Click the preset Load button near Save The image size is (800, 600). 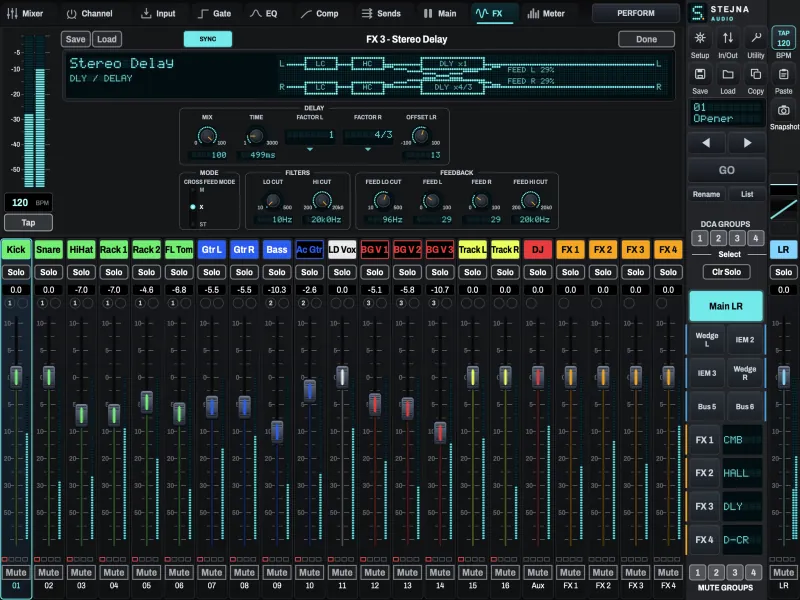pos(107,39)
